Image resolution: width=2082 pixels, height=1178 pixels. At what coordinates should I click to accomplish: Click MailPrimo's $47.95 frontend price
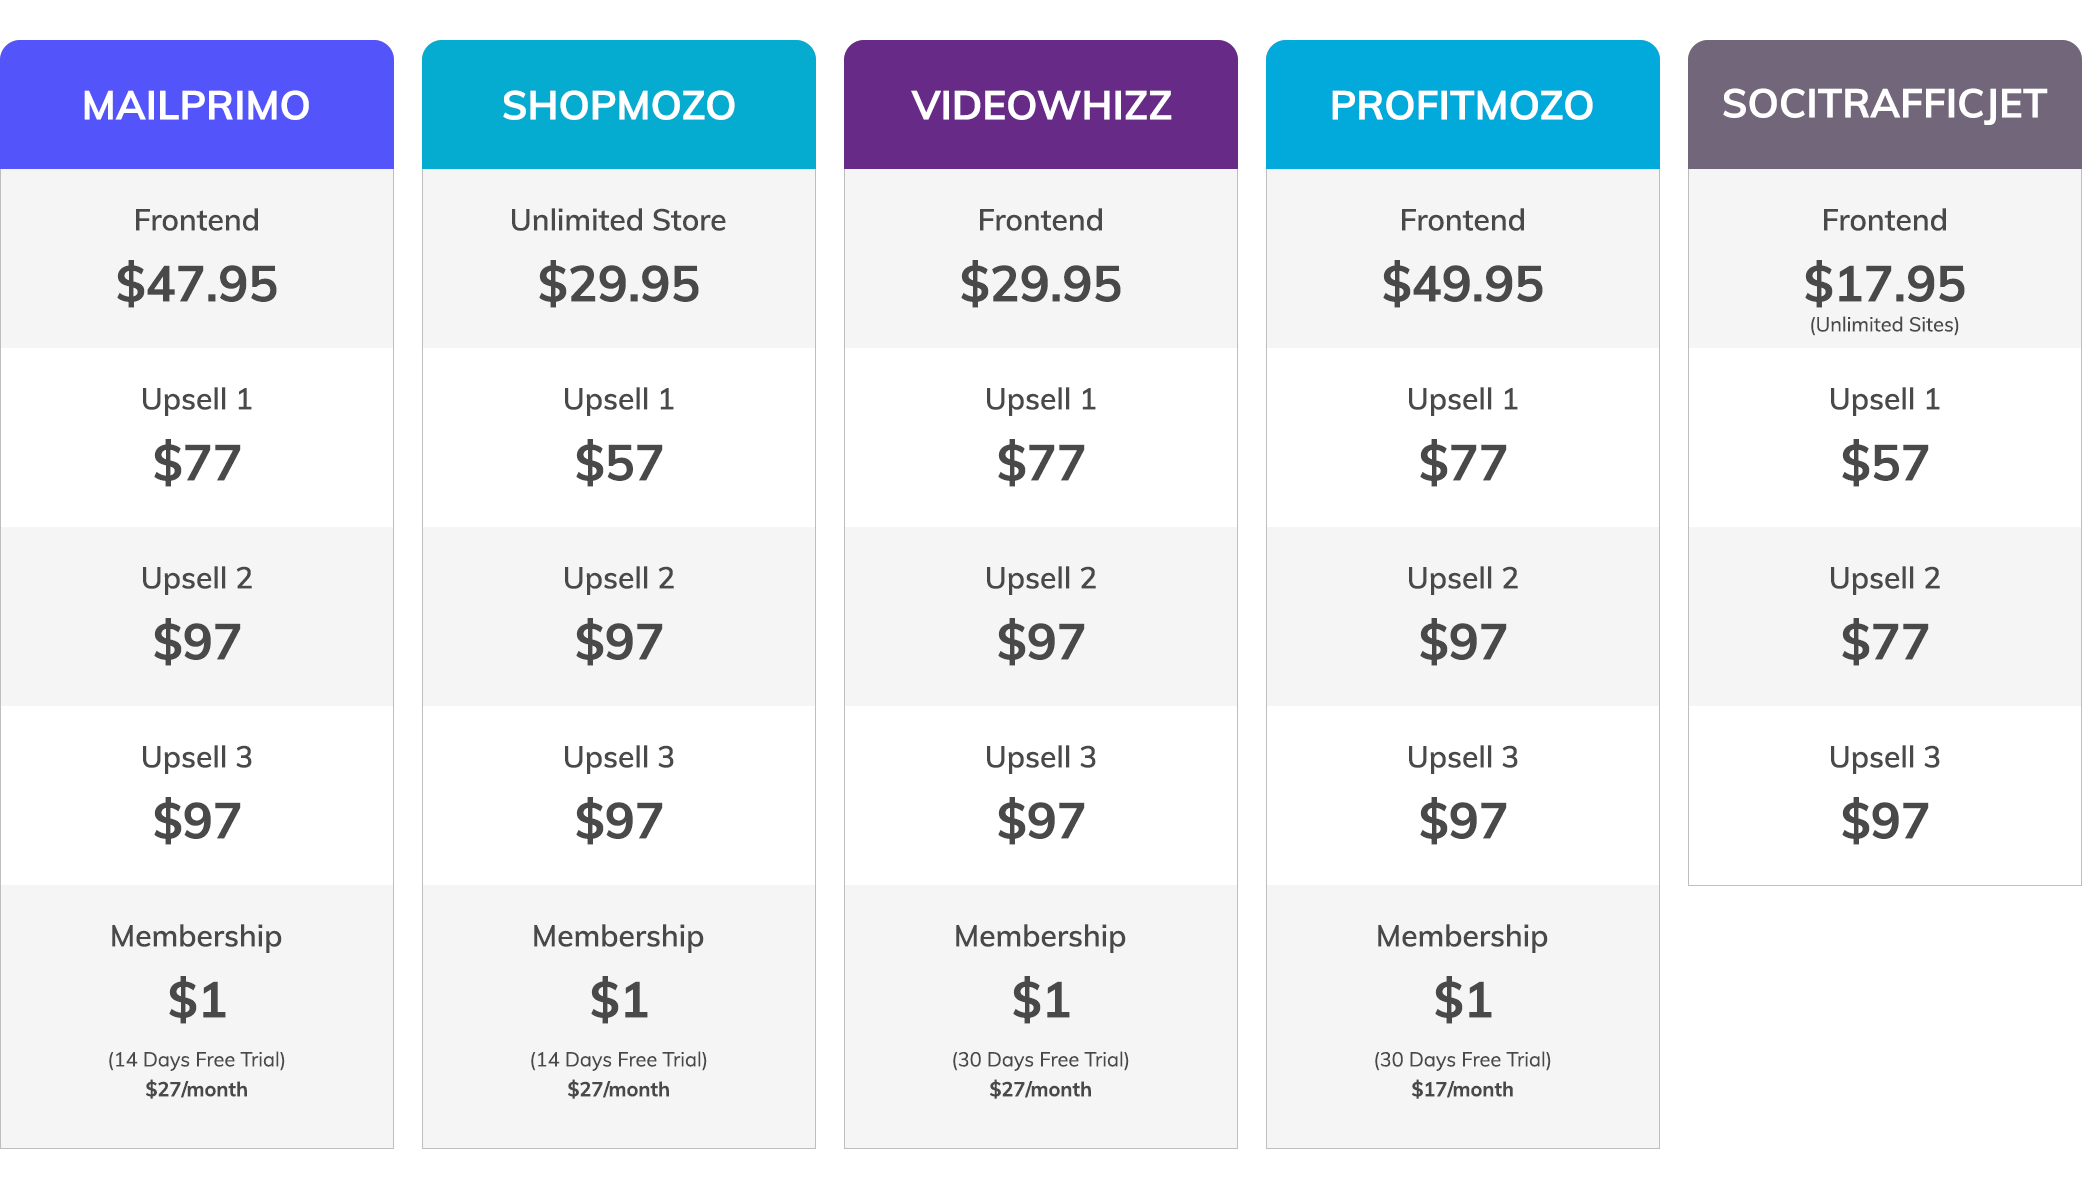[196, 284]
